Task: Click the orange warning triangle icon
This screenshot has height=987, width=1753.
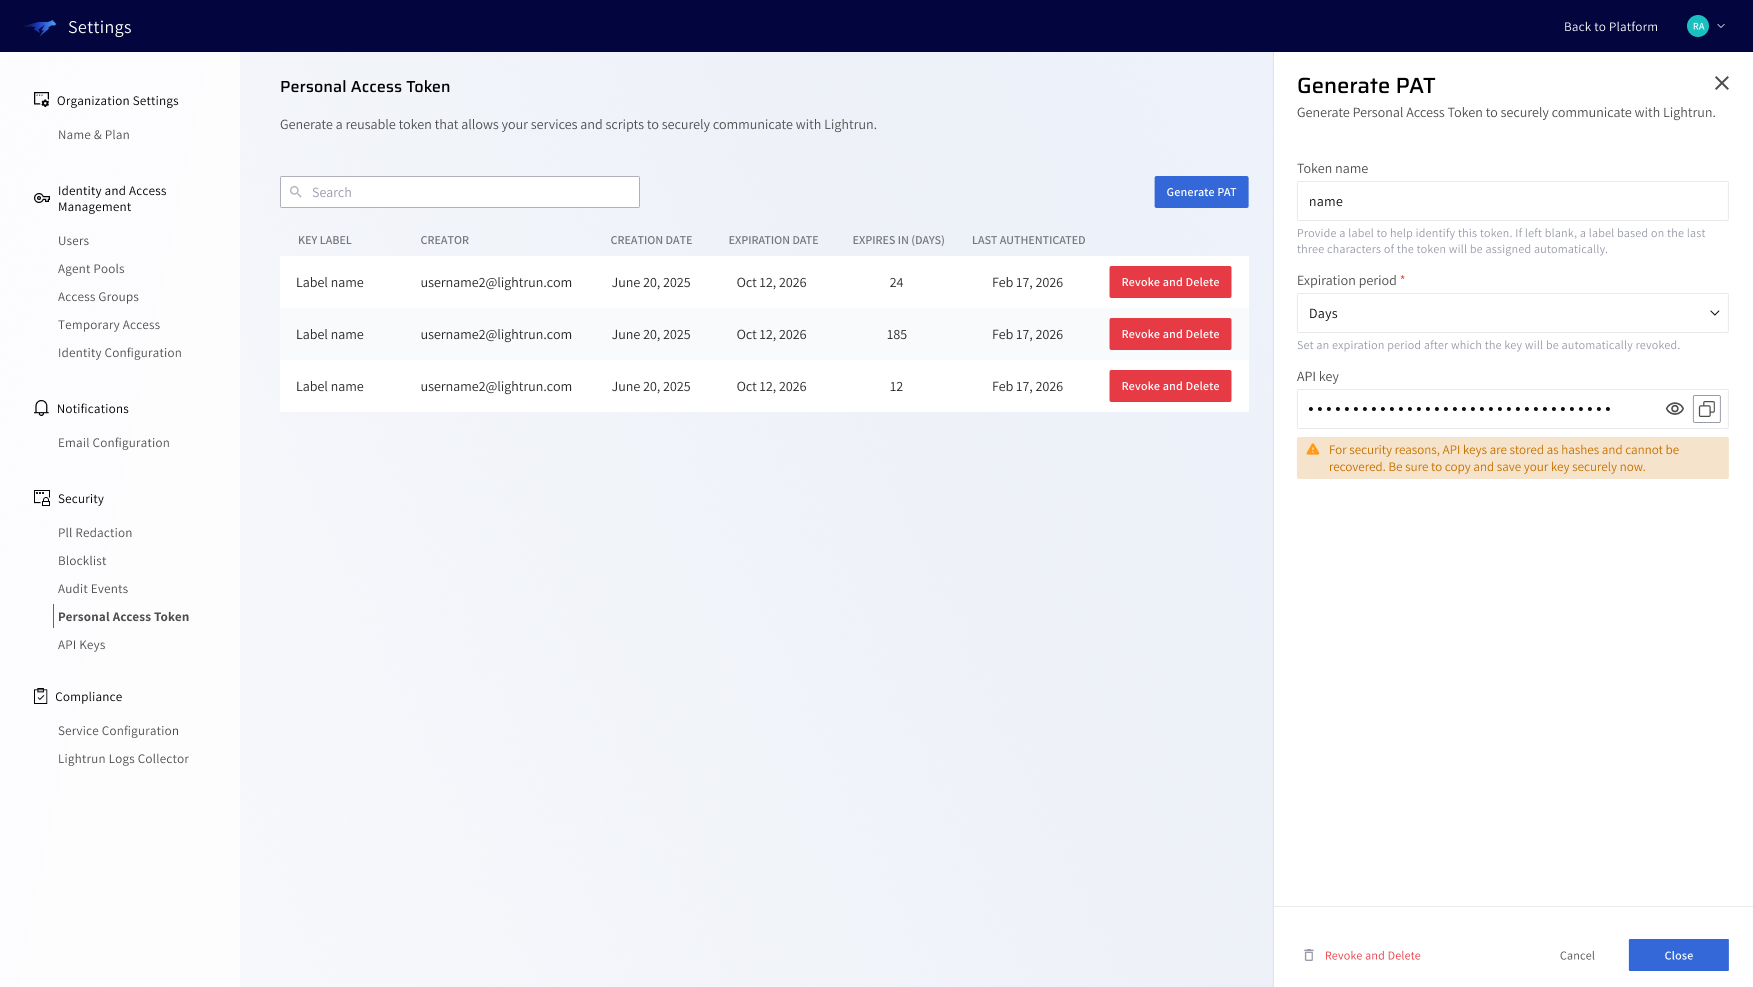Action: (x=1313, y=450)
